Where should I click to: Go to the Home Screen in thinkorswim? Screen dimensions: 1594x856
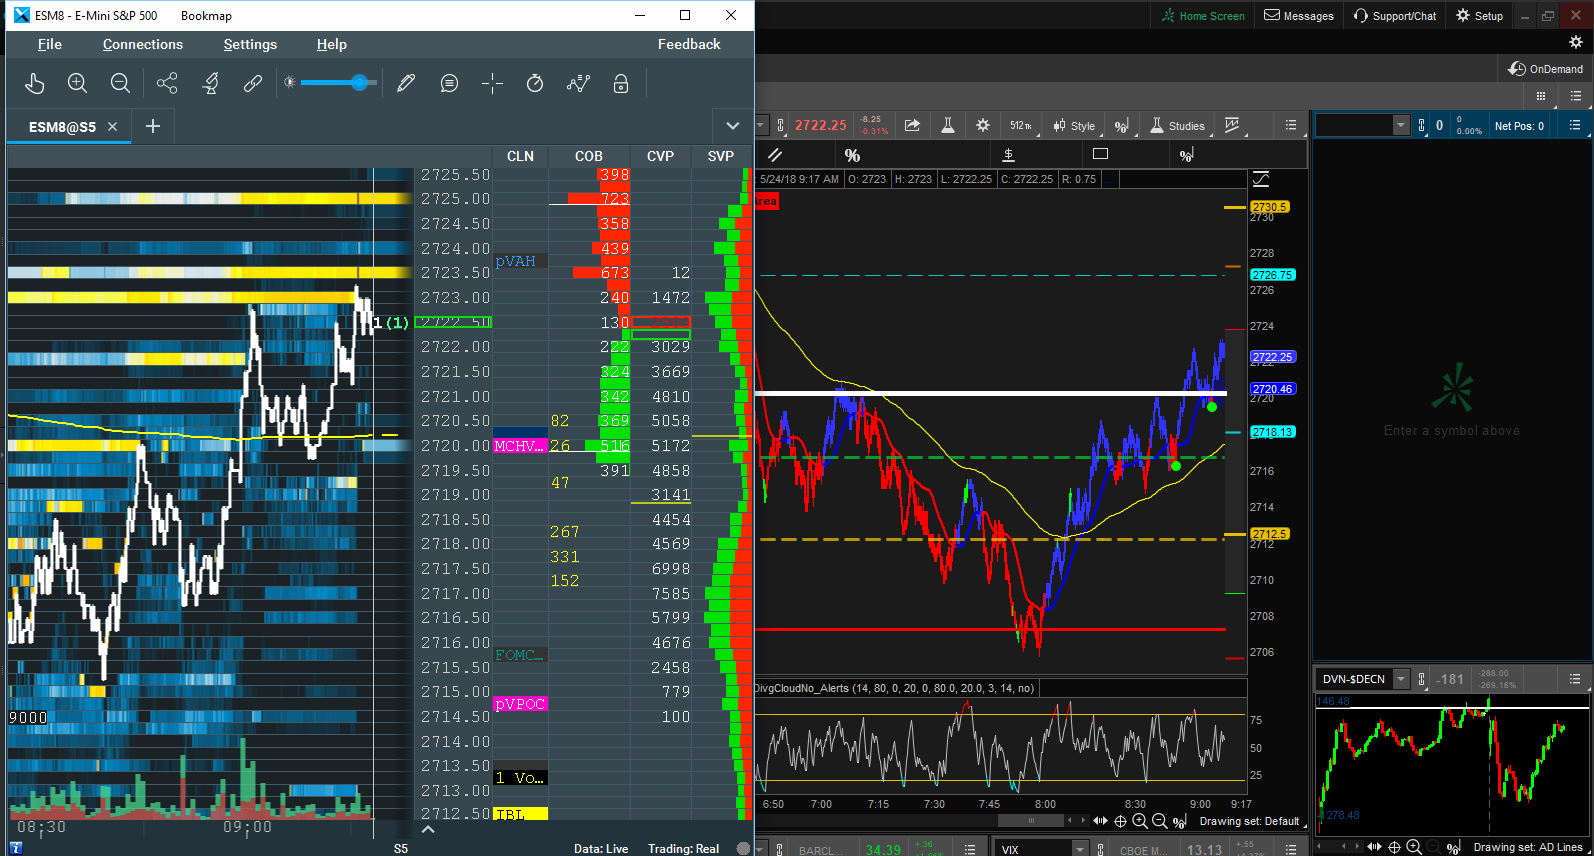click(1203, 16)
